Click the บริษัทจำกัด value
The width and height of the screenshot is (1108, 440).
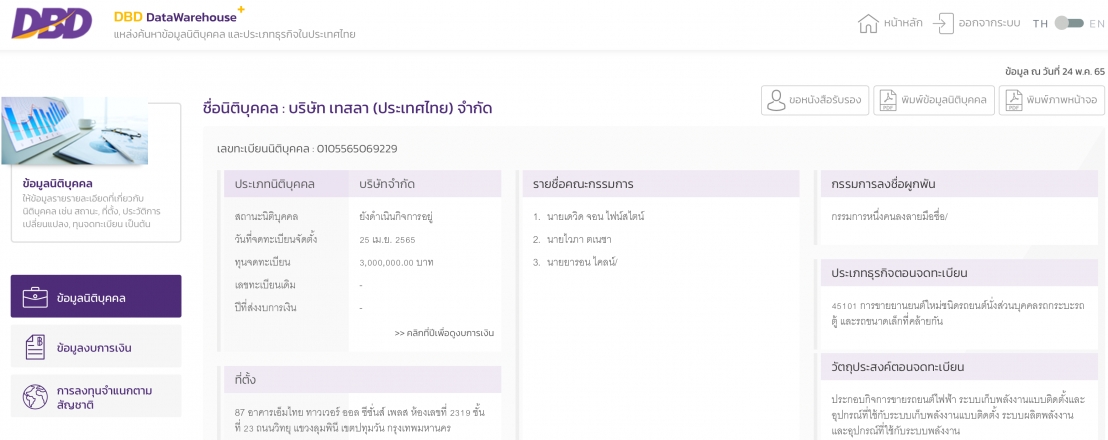point(387,184)
